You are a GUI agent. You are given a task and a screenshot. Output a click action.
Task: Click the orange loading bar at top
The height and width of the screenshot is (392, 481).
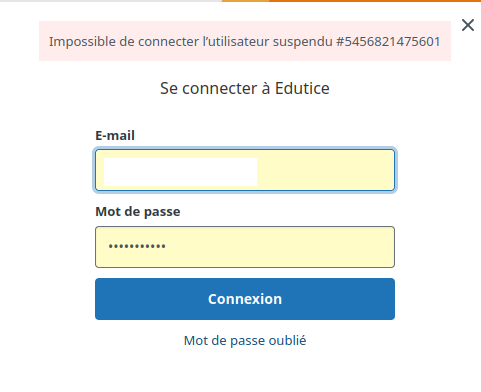point(351,1)
